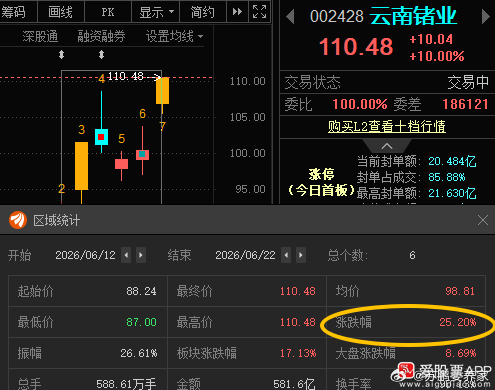Image resolution: width=495 pixels, height=390 pixels.
Task: Click the cyan candlestick numbered 4
Action: [101, 137]
